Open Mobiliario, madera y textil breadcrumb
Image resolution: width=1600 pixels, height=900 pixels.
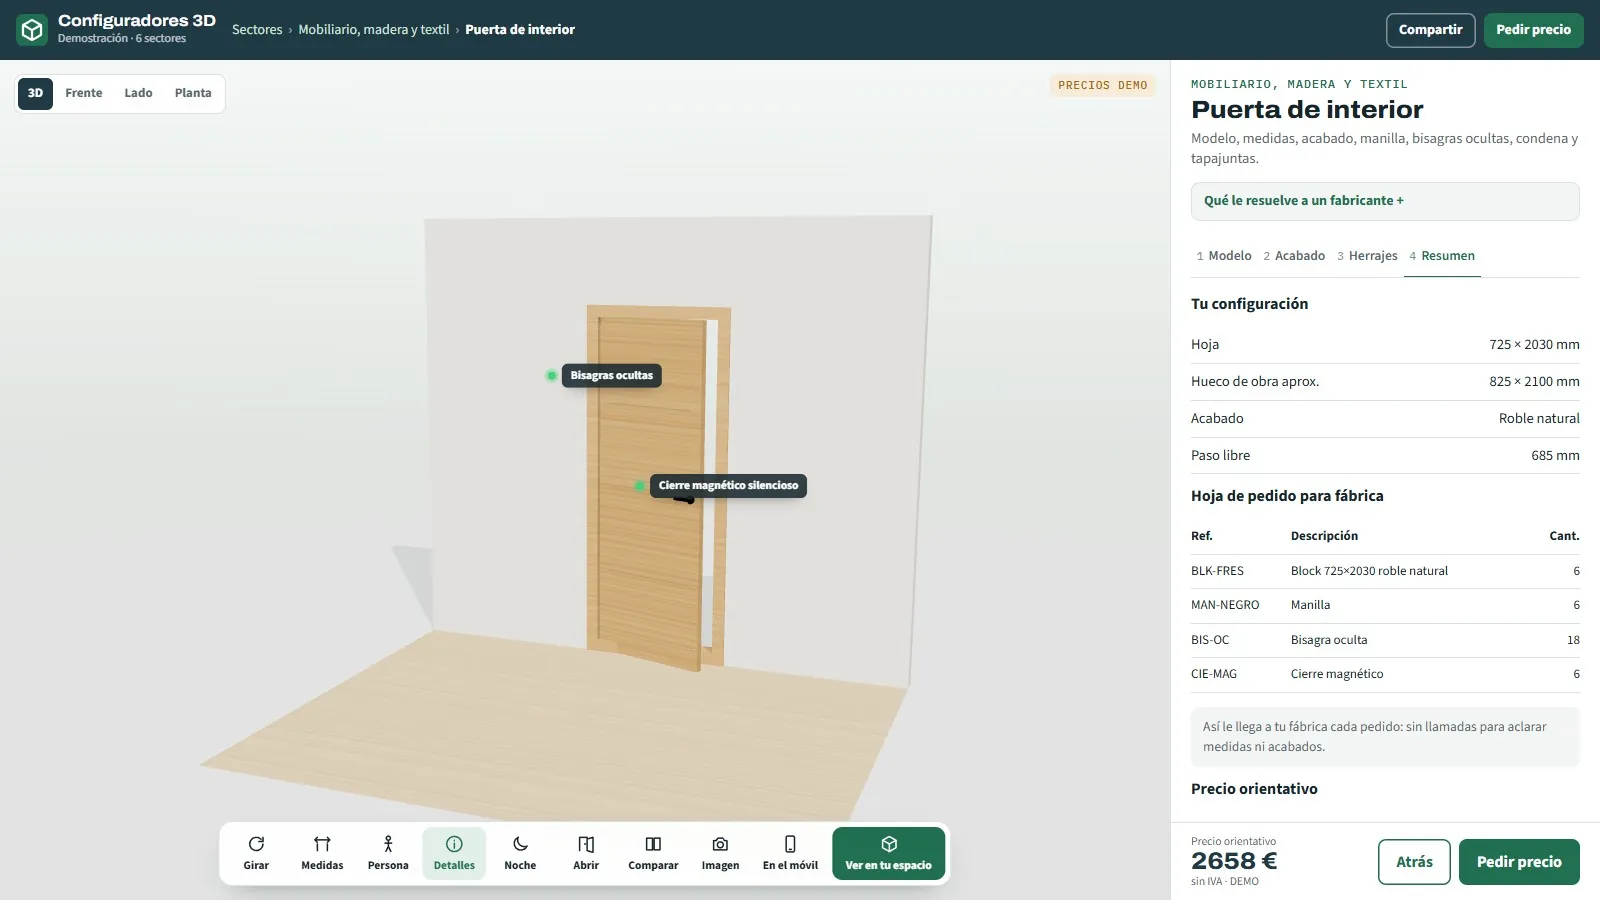click(374, 30)
